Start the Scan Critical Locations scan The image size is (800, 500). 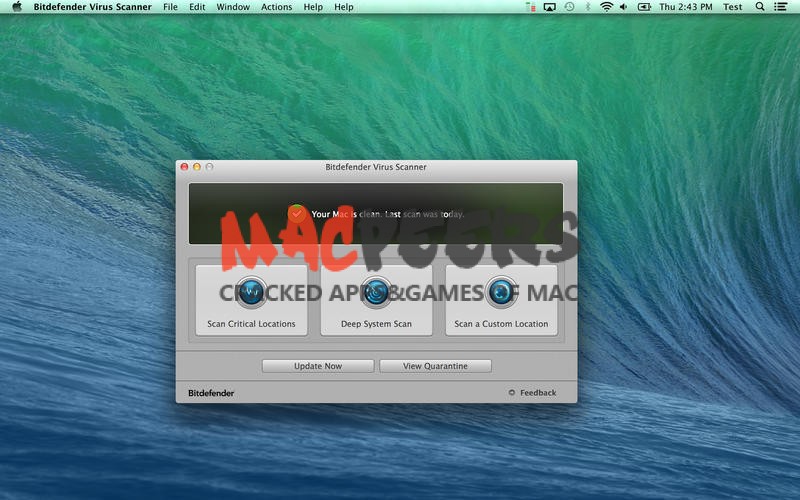[x=251, y=299]
